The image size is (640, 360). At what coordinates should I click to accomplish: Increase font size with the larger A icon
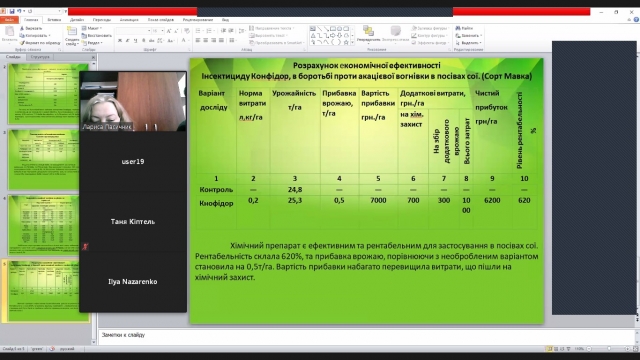169,31
